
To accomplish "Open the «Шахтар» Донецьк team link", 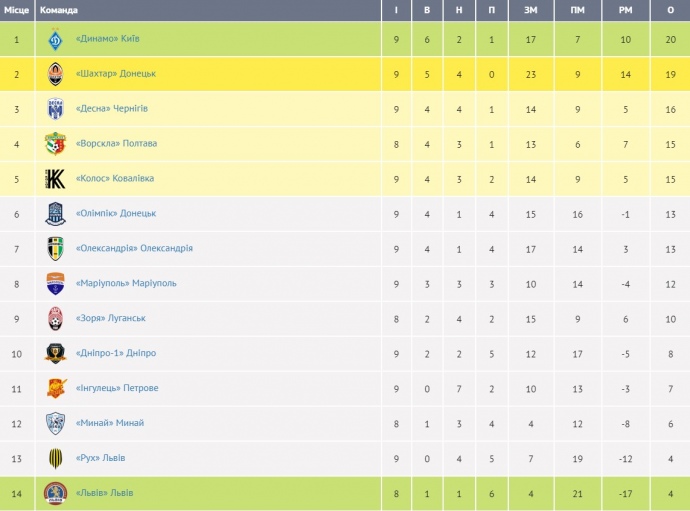I will pos(115,74).
